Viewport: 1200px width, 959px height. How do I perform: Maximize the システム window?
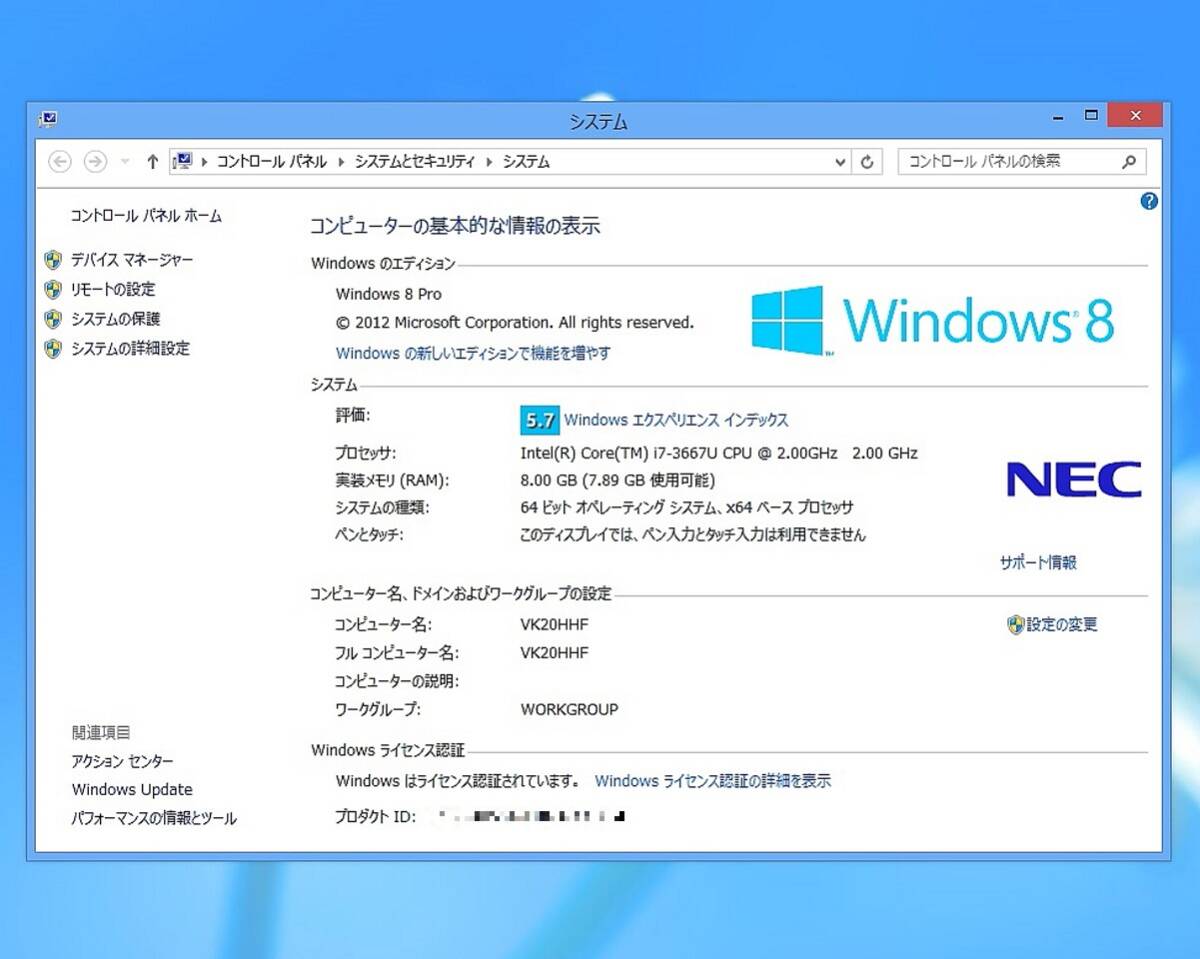pos(1091,117)
